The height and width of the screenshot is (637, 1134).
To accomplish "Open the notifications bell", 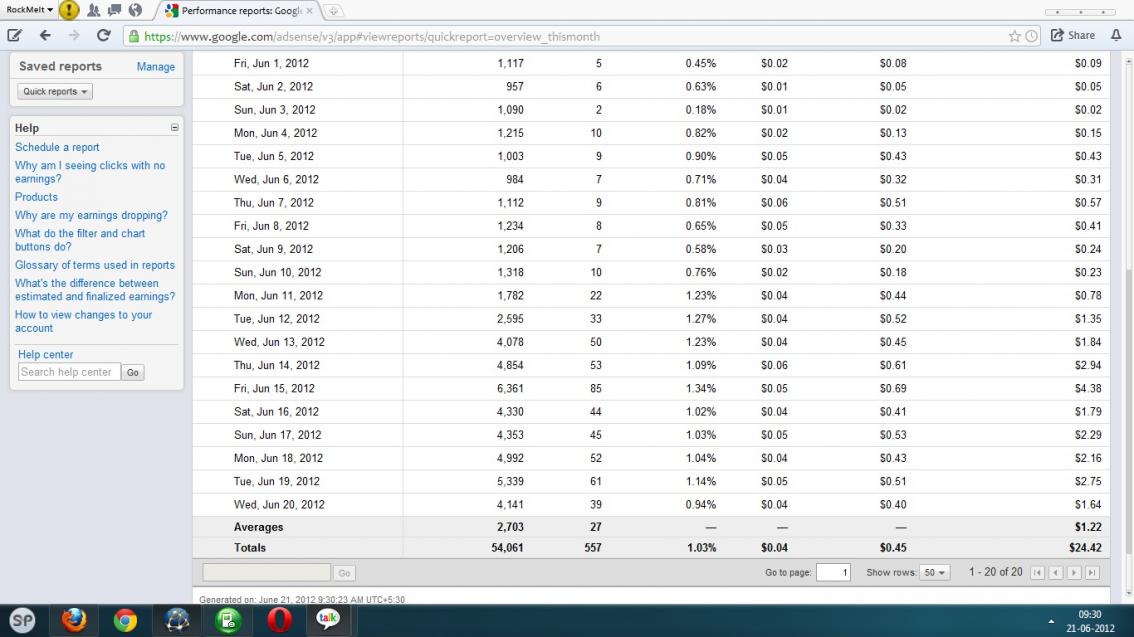I will (x=1116, y=35).
